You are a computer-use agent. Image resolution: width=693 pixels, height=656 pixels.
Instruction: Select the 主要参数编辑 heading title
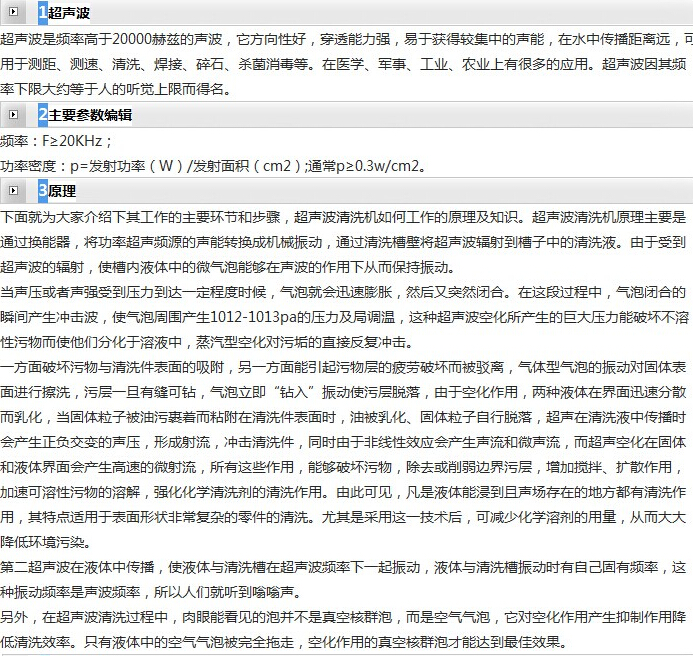pos(90,115)
